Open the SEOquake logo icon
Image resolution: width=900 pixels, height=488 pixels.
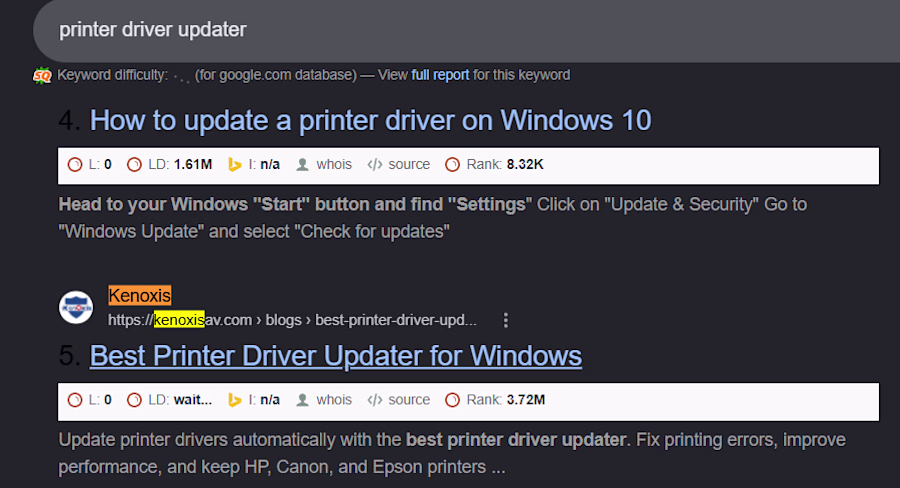coord(42,75)
